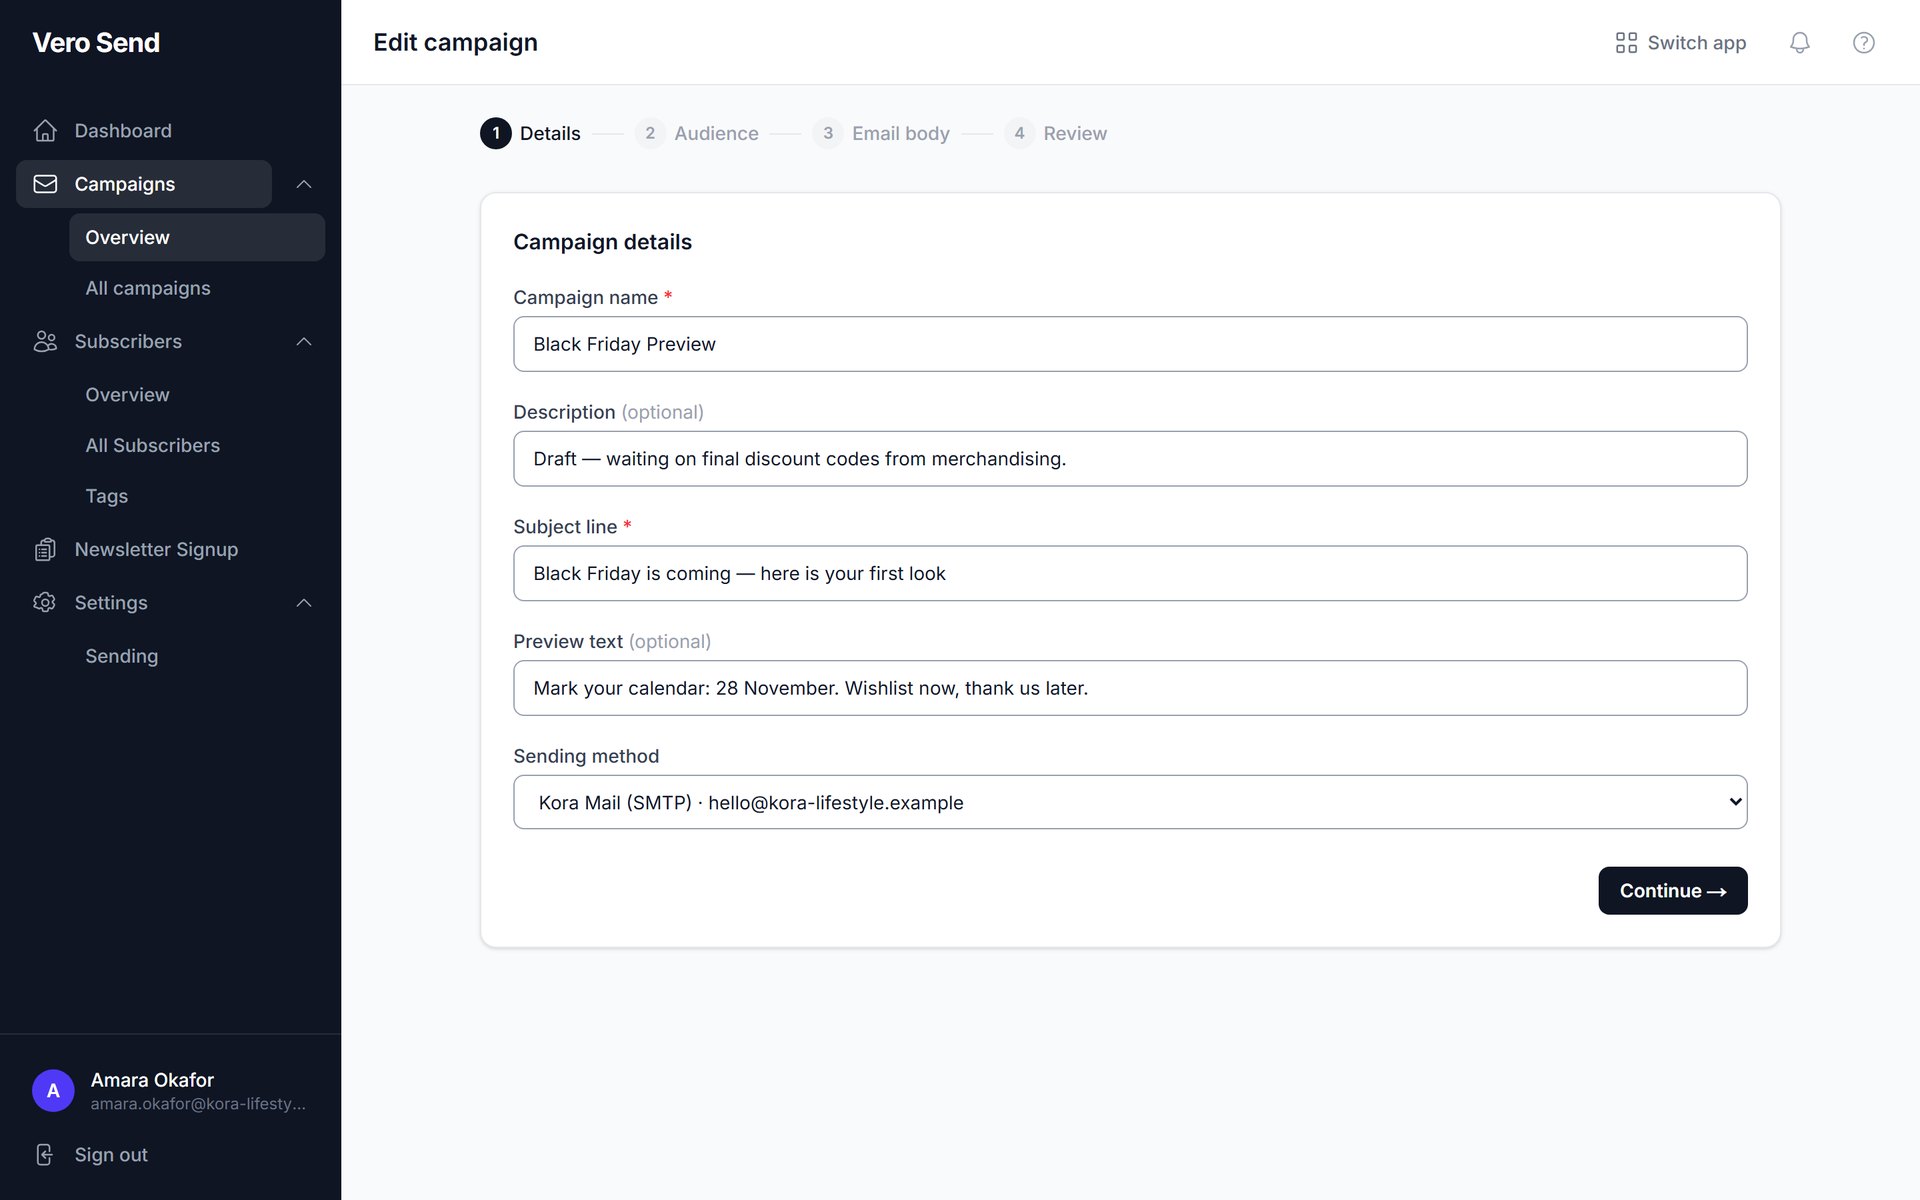Go to step 2 Audience
Image resolution: width=1920 pixels, height=1200 pixels.
(x=697, y=133)
